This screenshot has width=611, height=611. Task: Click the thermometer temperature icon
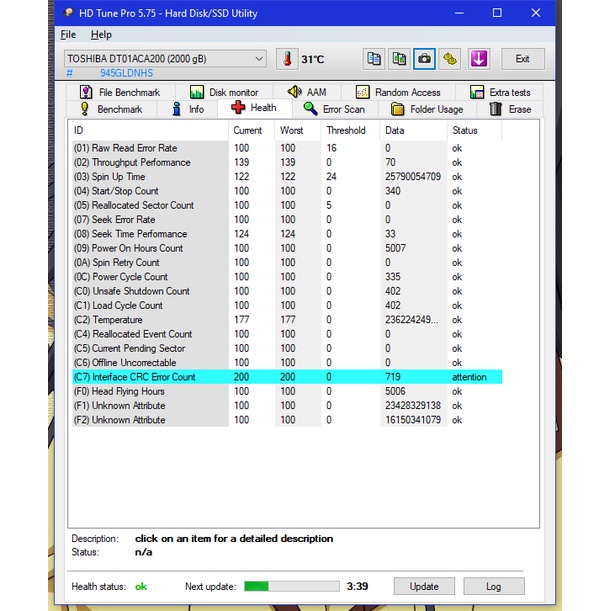(287, 59)
